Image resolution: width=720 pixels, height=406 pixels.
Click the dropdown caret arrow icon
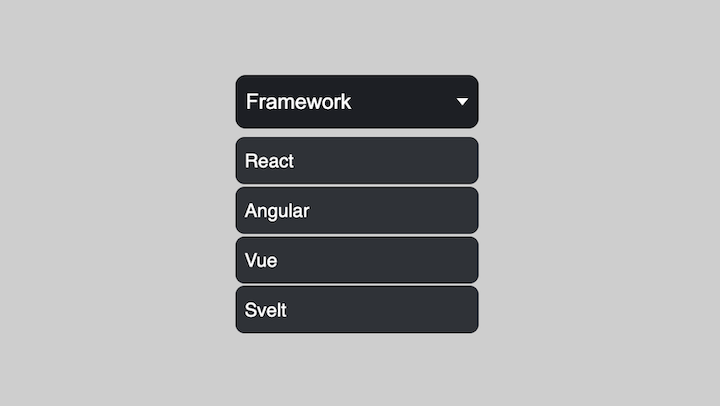(462, 102)
